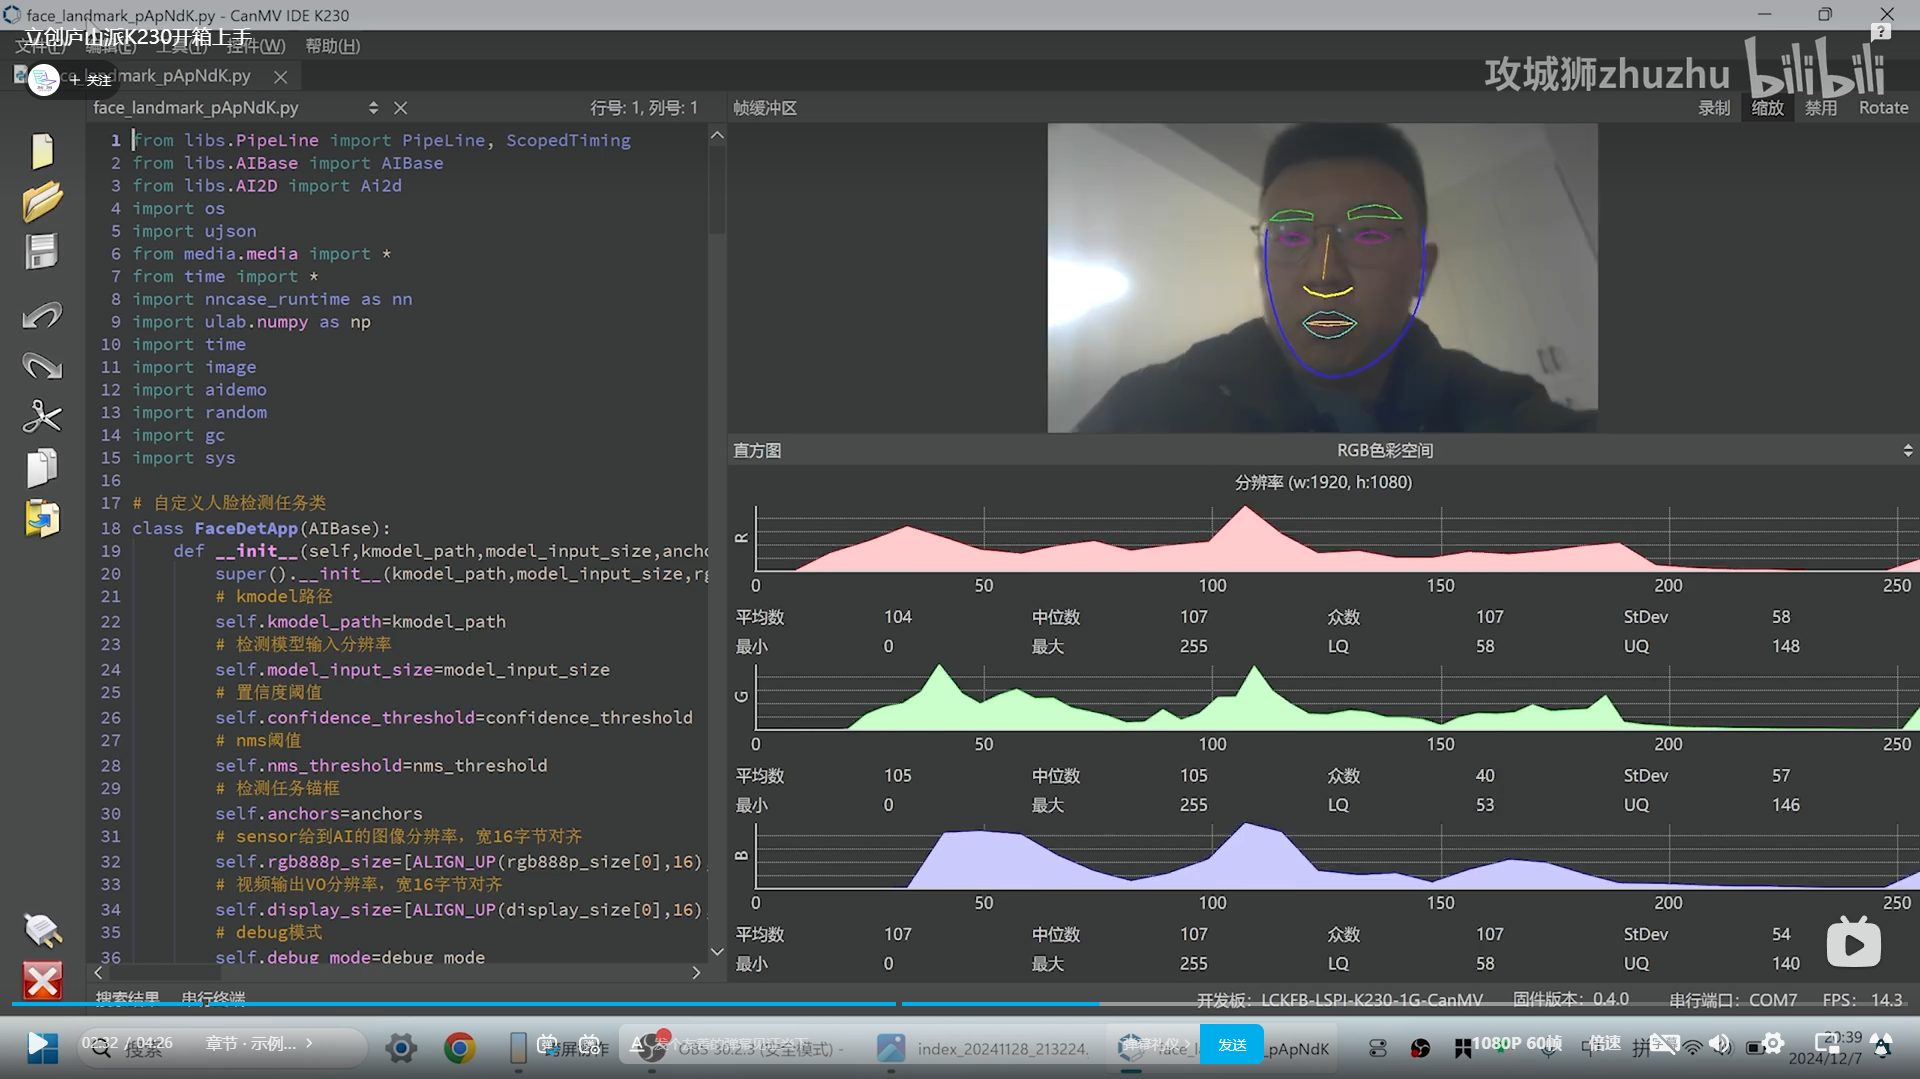
Task: Save the script using floppy disk icon
Action: pyautogui.click(x=42, y=252)
